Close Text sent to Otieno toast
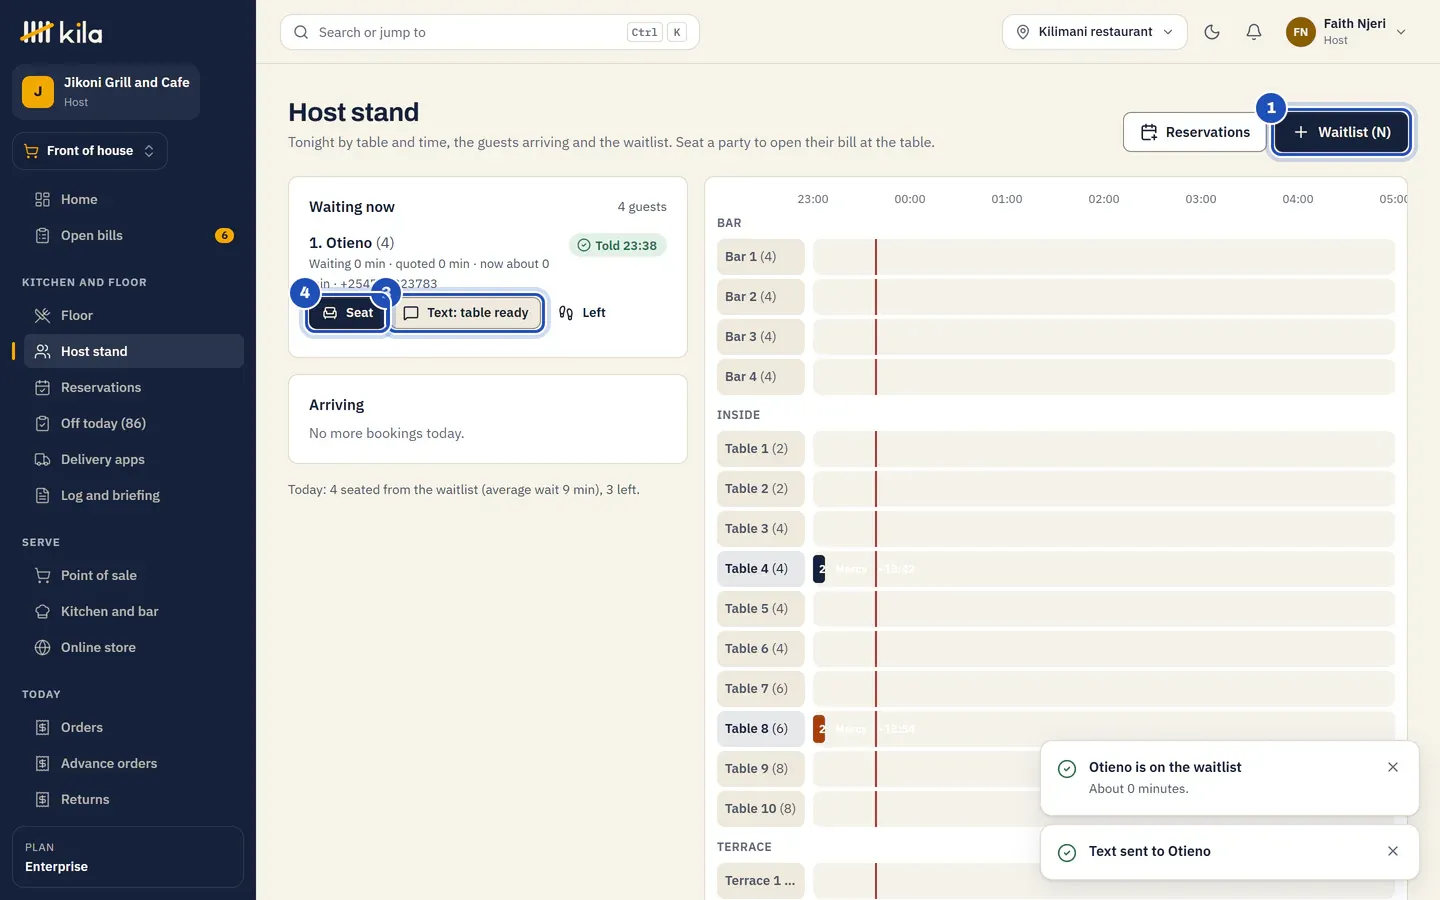Image resolution: width=1440 pixels, height=900 pixels. coord(1393,851)
